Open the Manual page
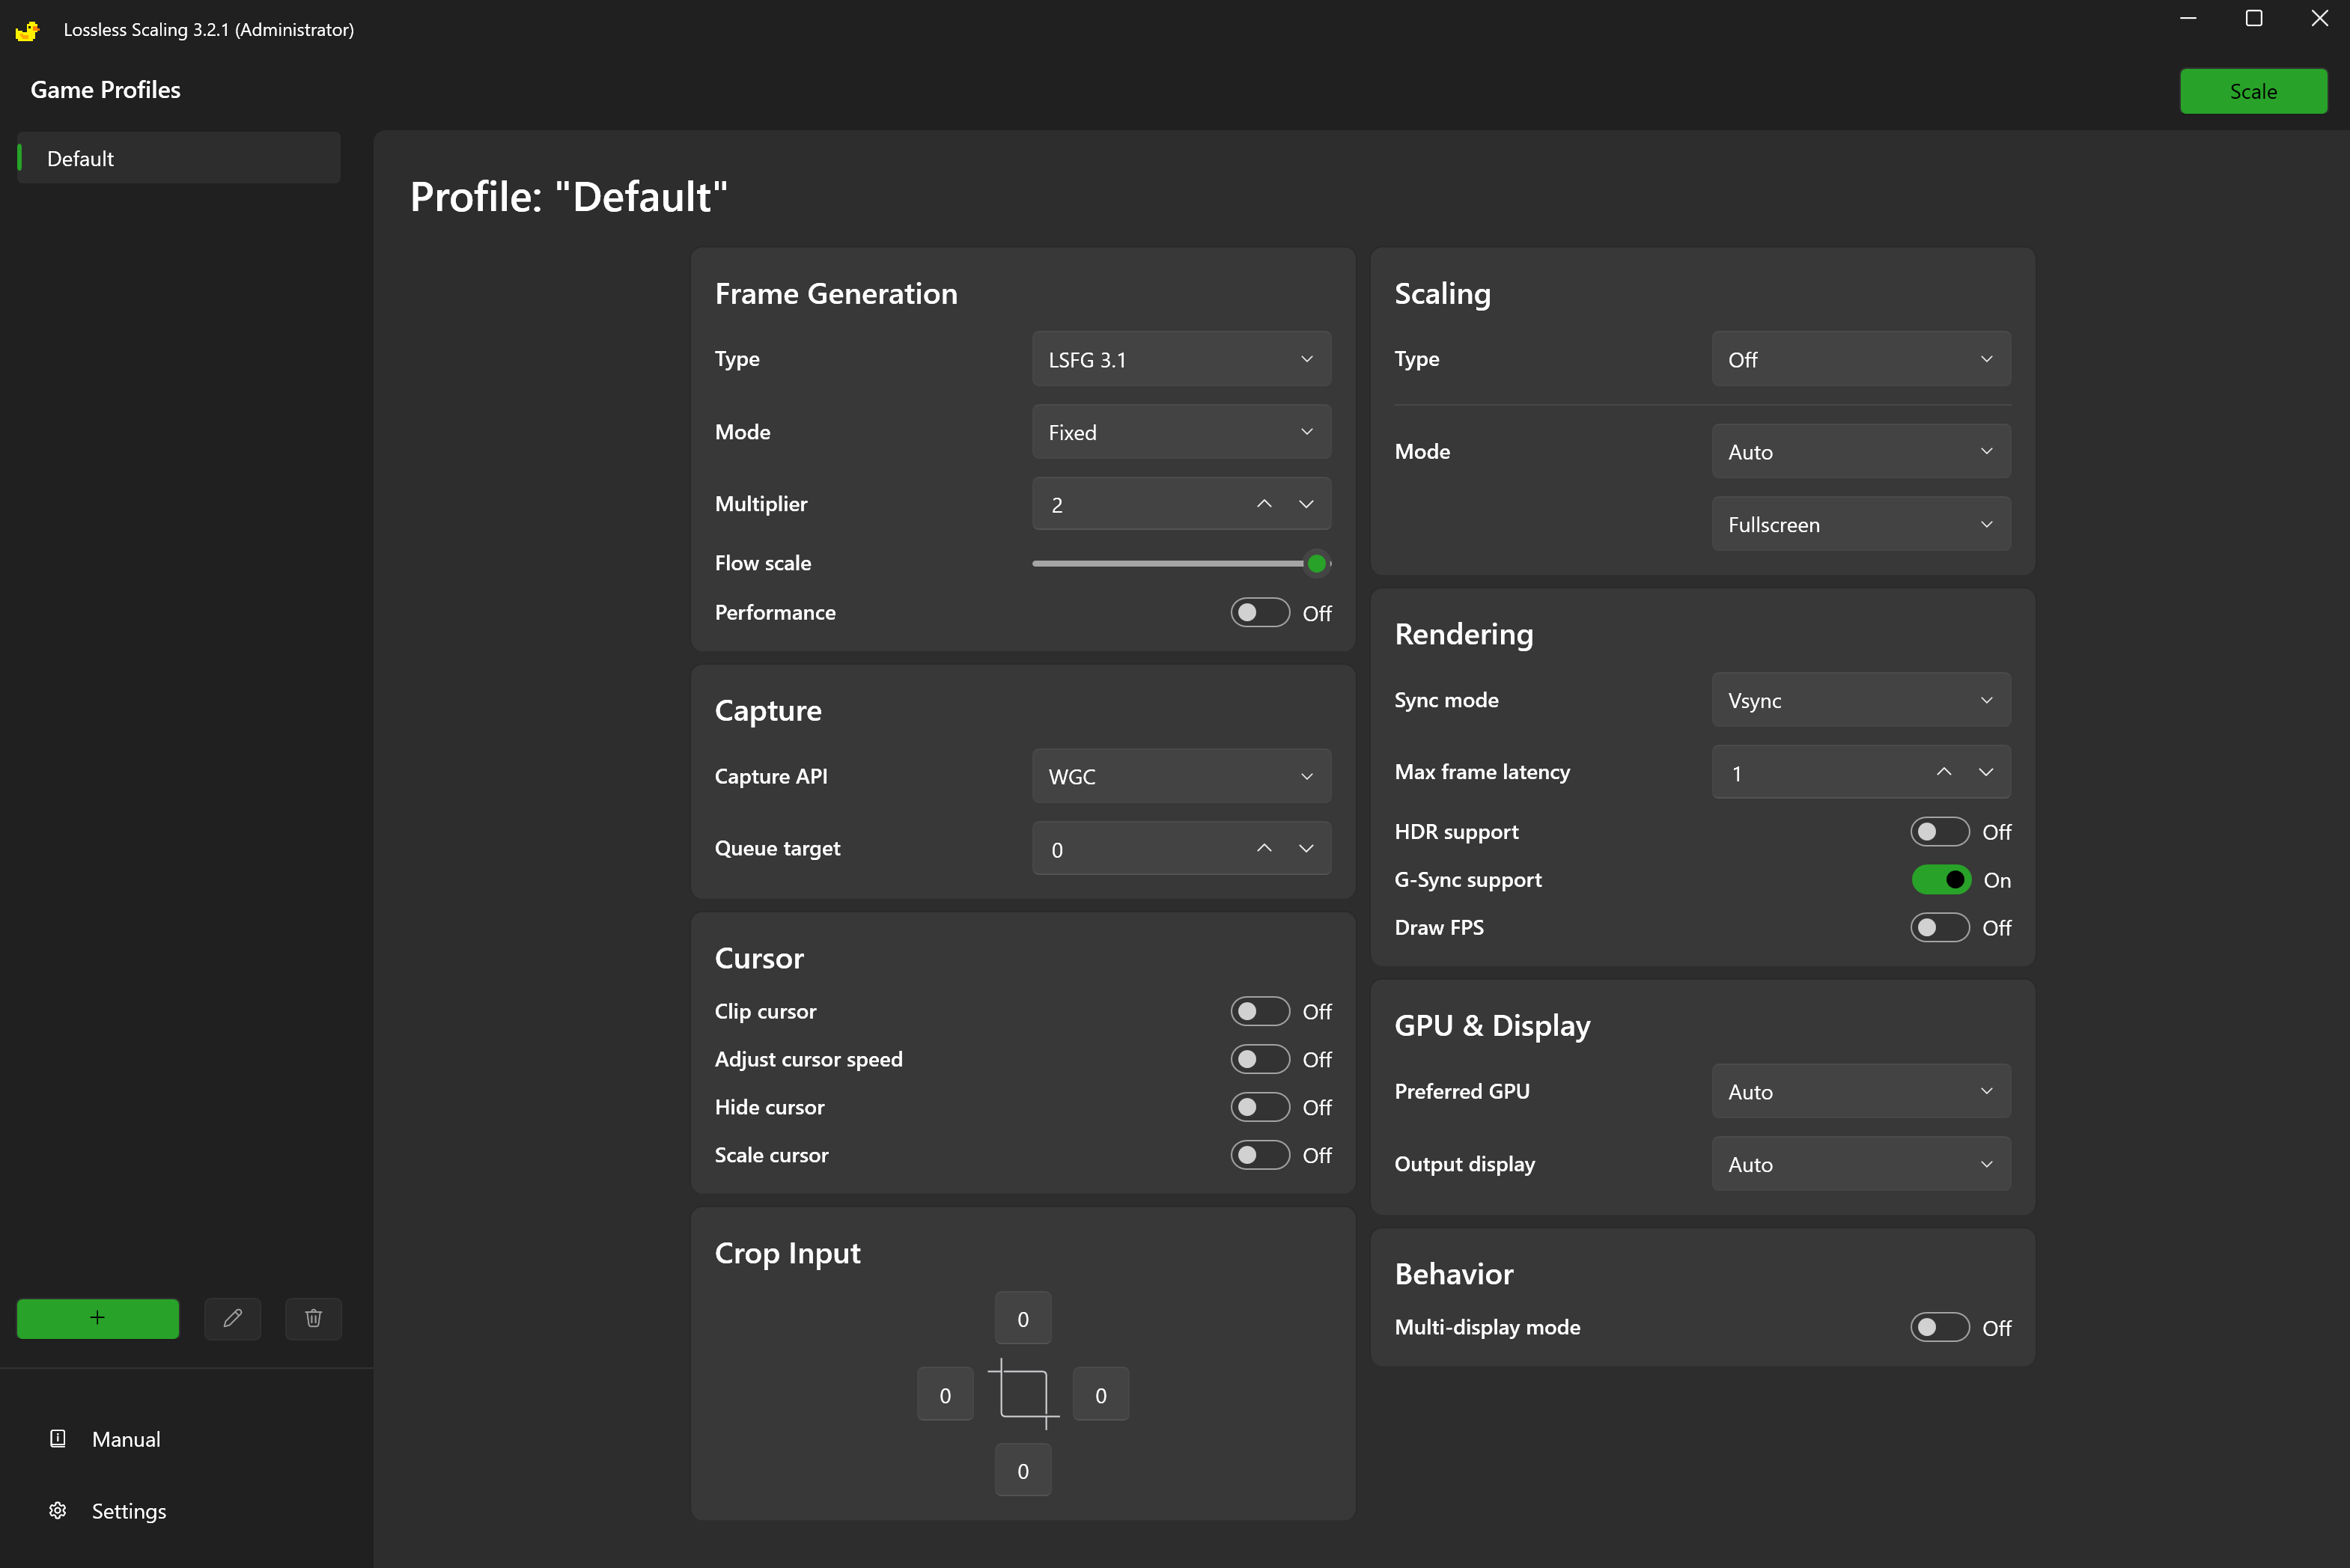Image resolution: width=2350 pixels, height=1568 pixels. 126,1439
